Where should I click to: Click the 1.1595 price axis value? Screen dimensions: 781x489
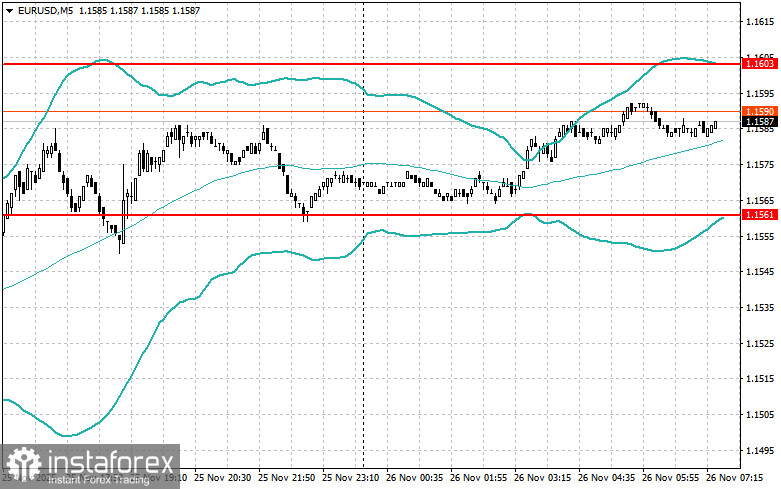click(760, 94)
